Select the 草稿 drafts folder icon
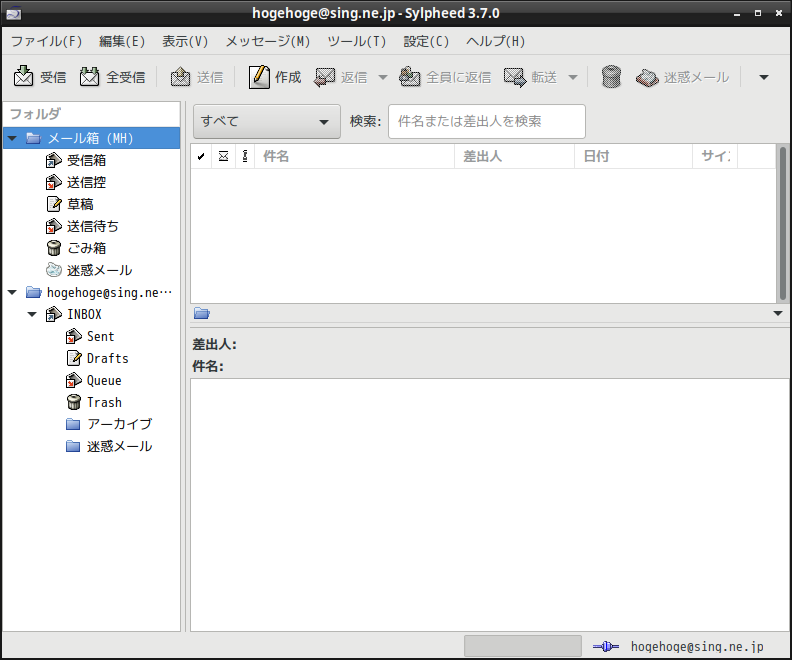The image size is (792, 660). click(54, 204)
